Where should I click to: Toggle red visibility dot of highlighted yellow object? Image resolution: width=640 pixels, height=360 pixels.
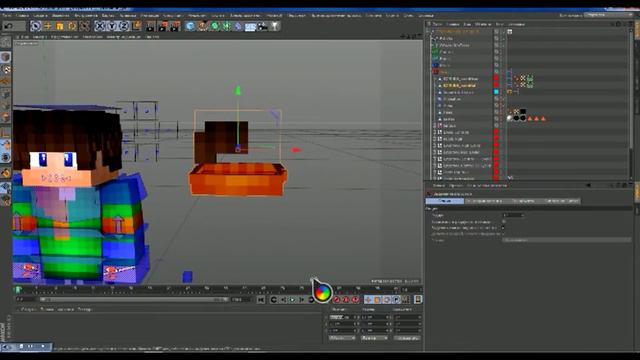point(496,85)
